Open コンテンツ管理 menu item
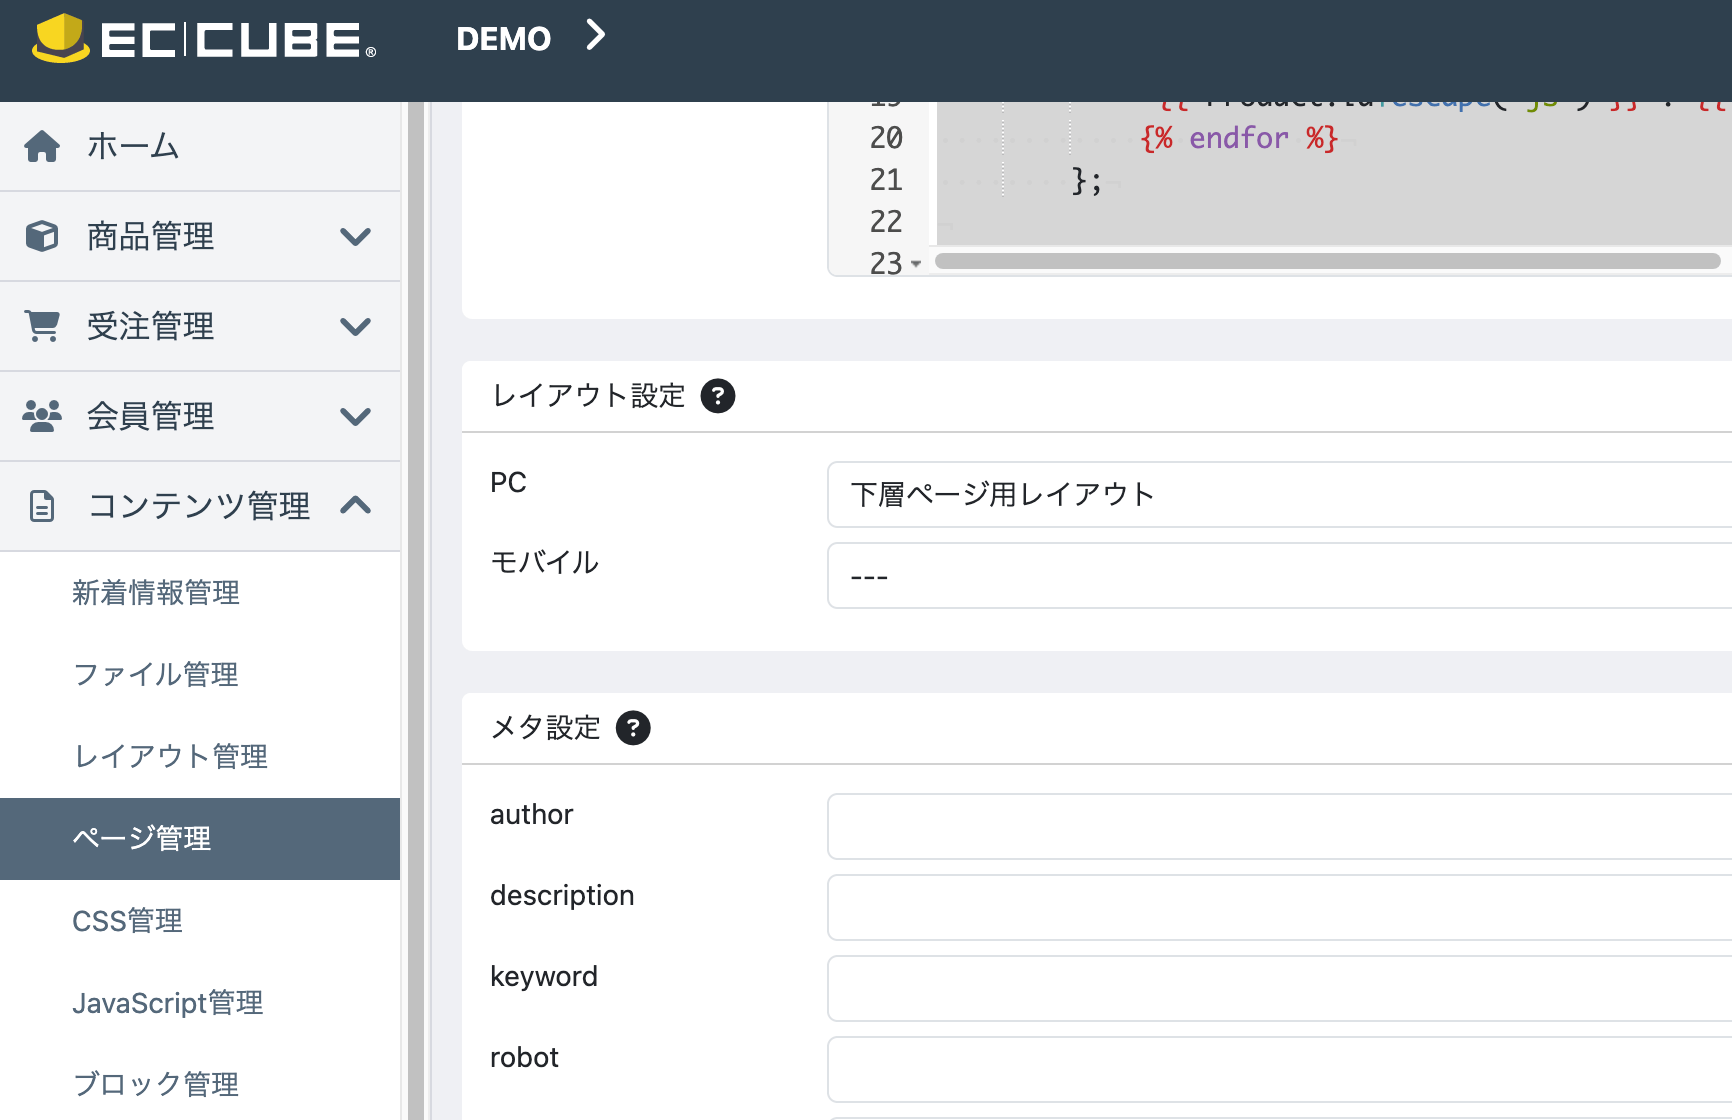This screenshot has height=1120, width=1732. pos(200,506)
